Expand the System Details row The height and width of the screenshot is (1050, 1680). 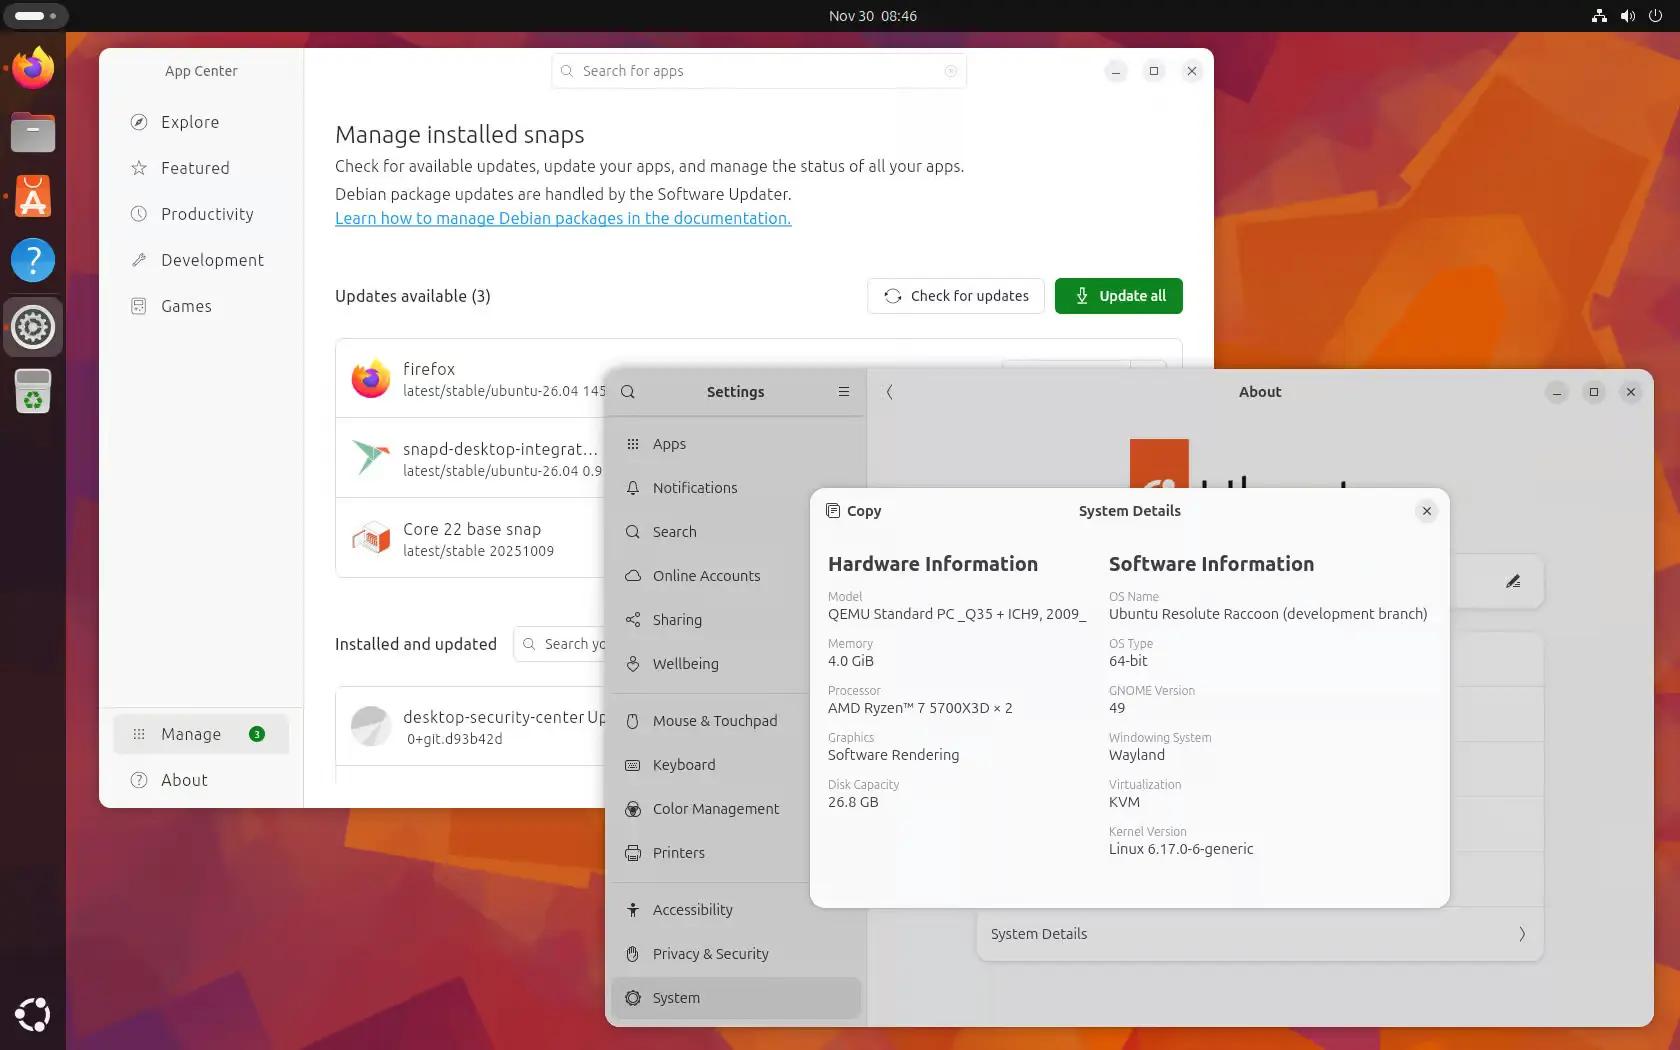tap(1258, 933)
